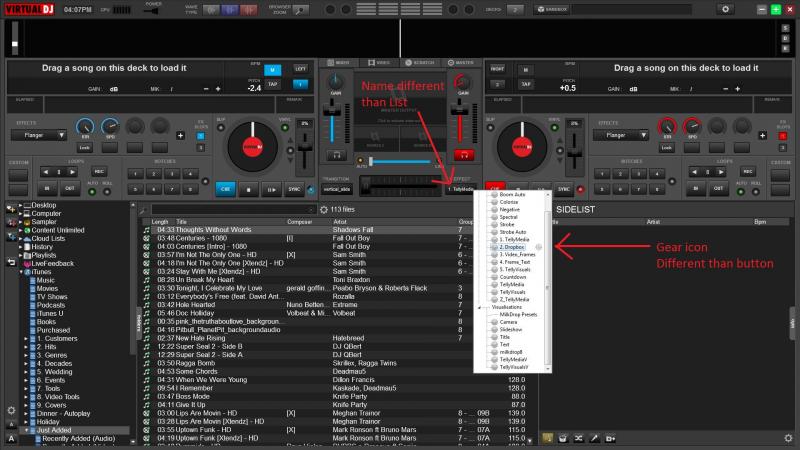The width and height of the screenshot is (800, 450).
Task: Open the settings gear in the top bar
Action: 725,9
